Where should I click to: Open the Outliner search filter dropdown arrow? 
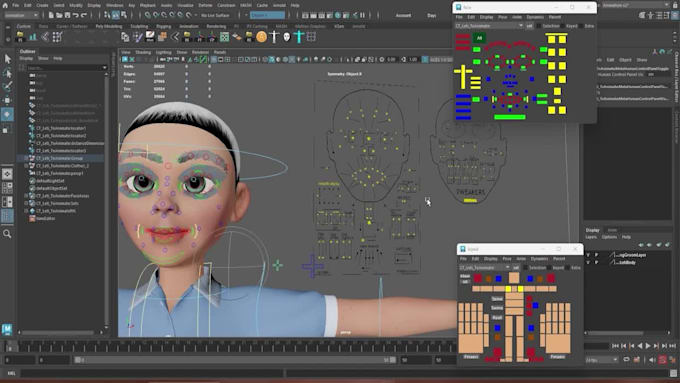pos(105,68)
